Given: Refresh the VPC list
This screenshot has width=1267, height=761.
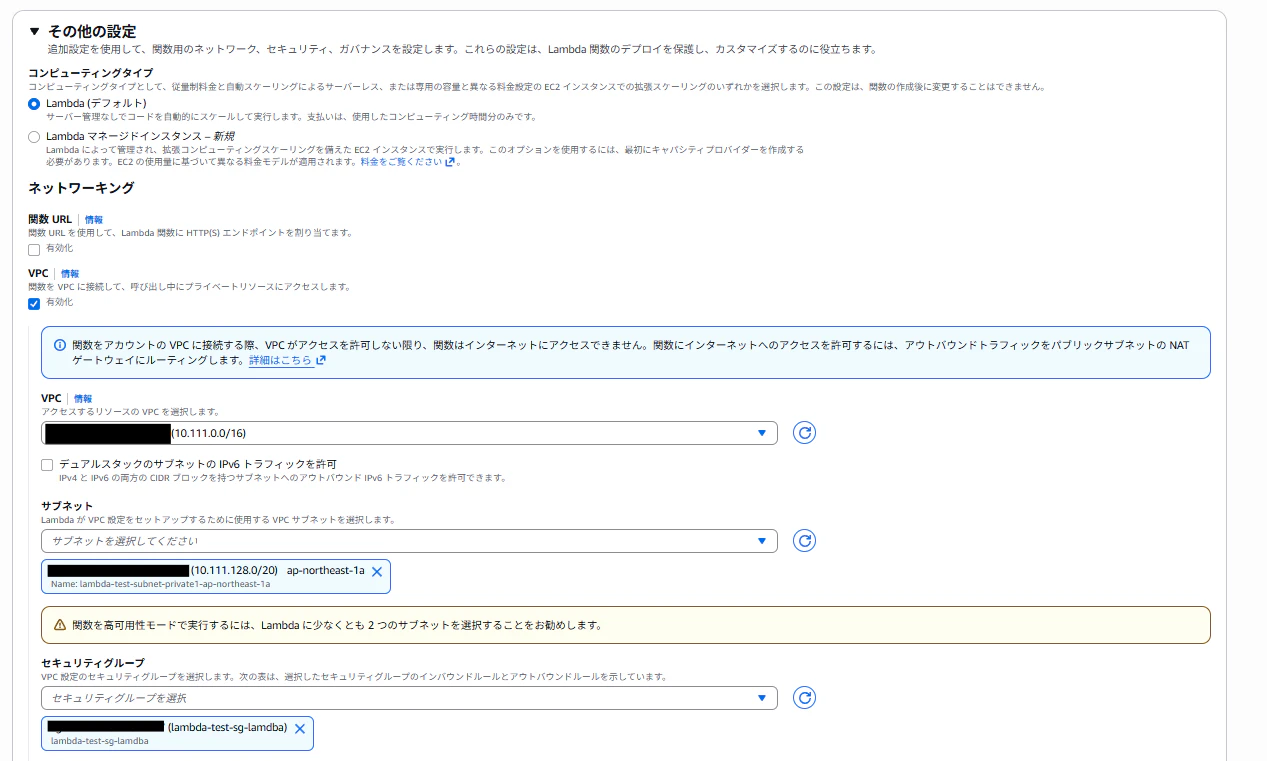Looking at the screenshot, I should (804, 433).
